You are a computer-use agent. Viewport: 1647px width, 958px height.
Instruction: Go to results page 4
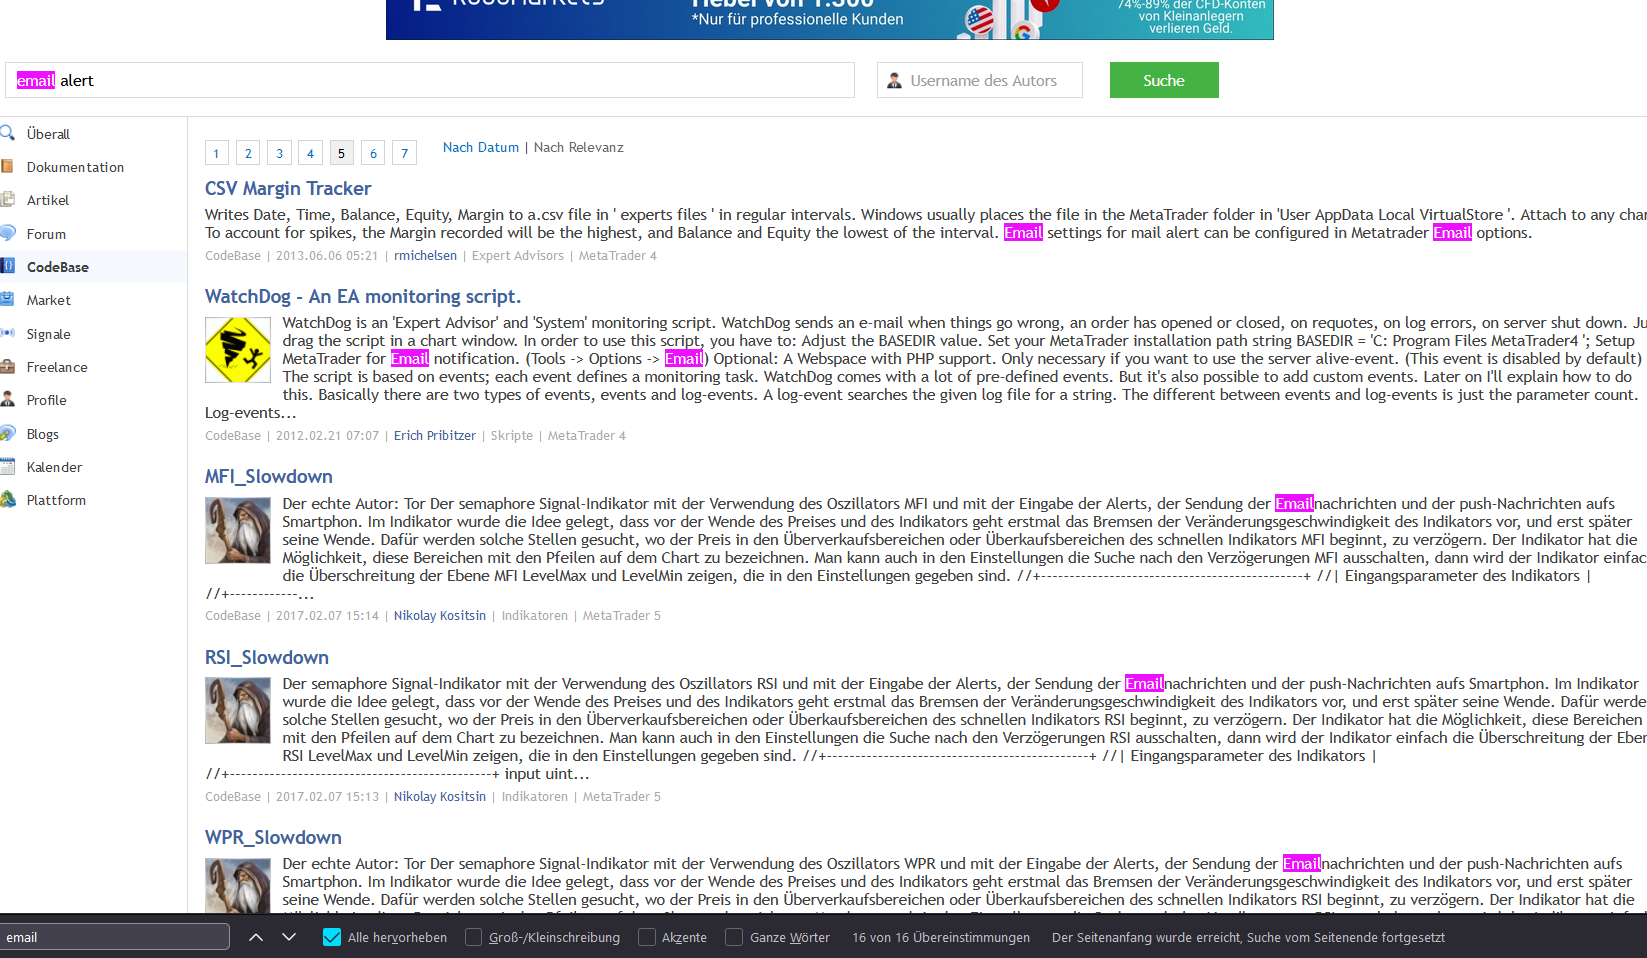coord(310,153)
